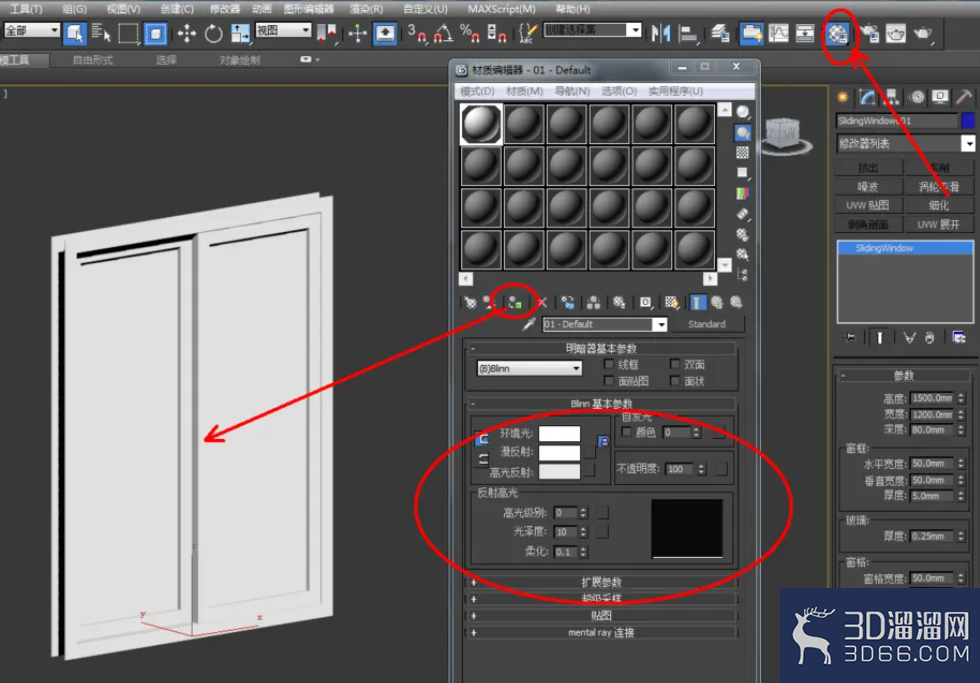980x683 pixels.
Task: Expand the 贴图 (Maps) rollout
Action: click(601, 616)
